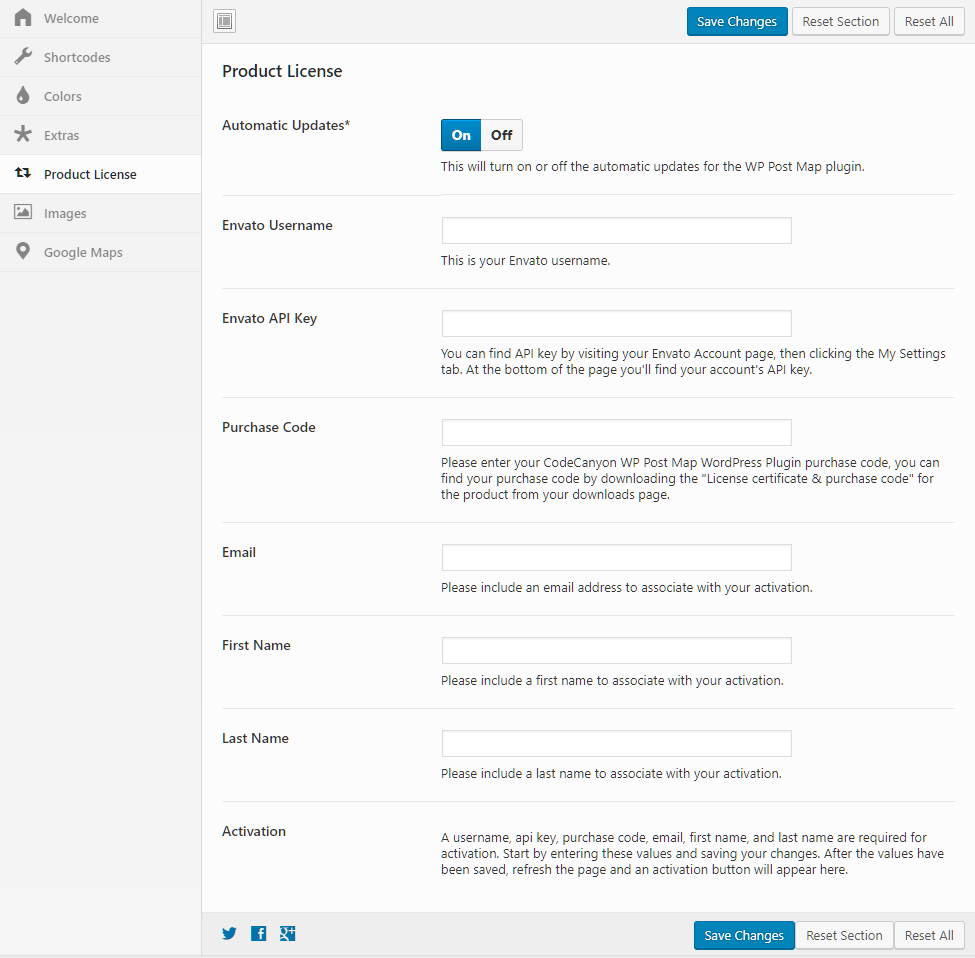The image size is (975, 958).
Task: Focus the First Name field
Action: (x=616, y=650)
